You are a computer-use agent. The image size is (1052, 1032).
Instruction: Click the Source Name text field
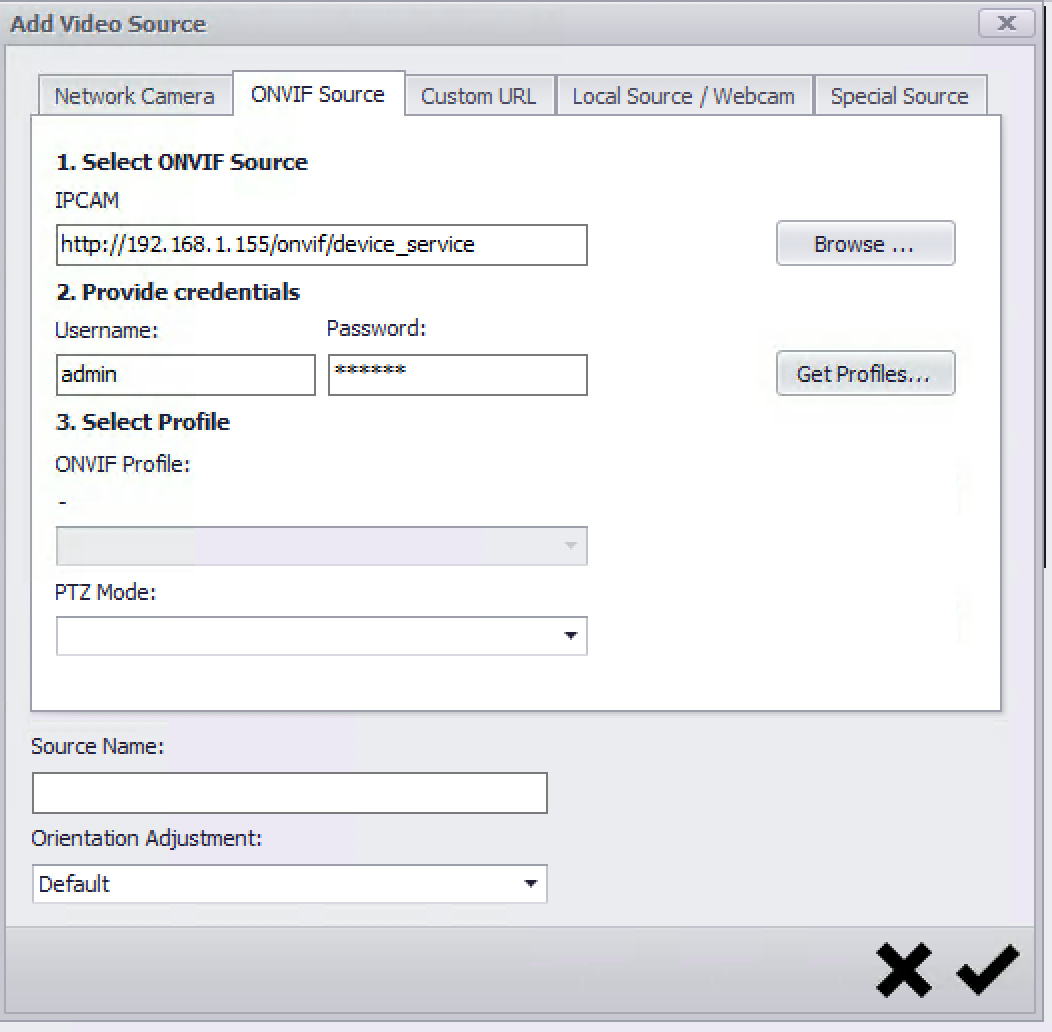click(x=290, y=793)
